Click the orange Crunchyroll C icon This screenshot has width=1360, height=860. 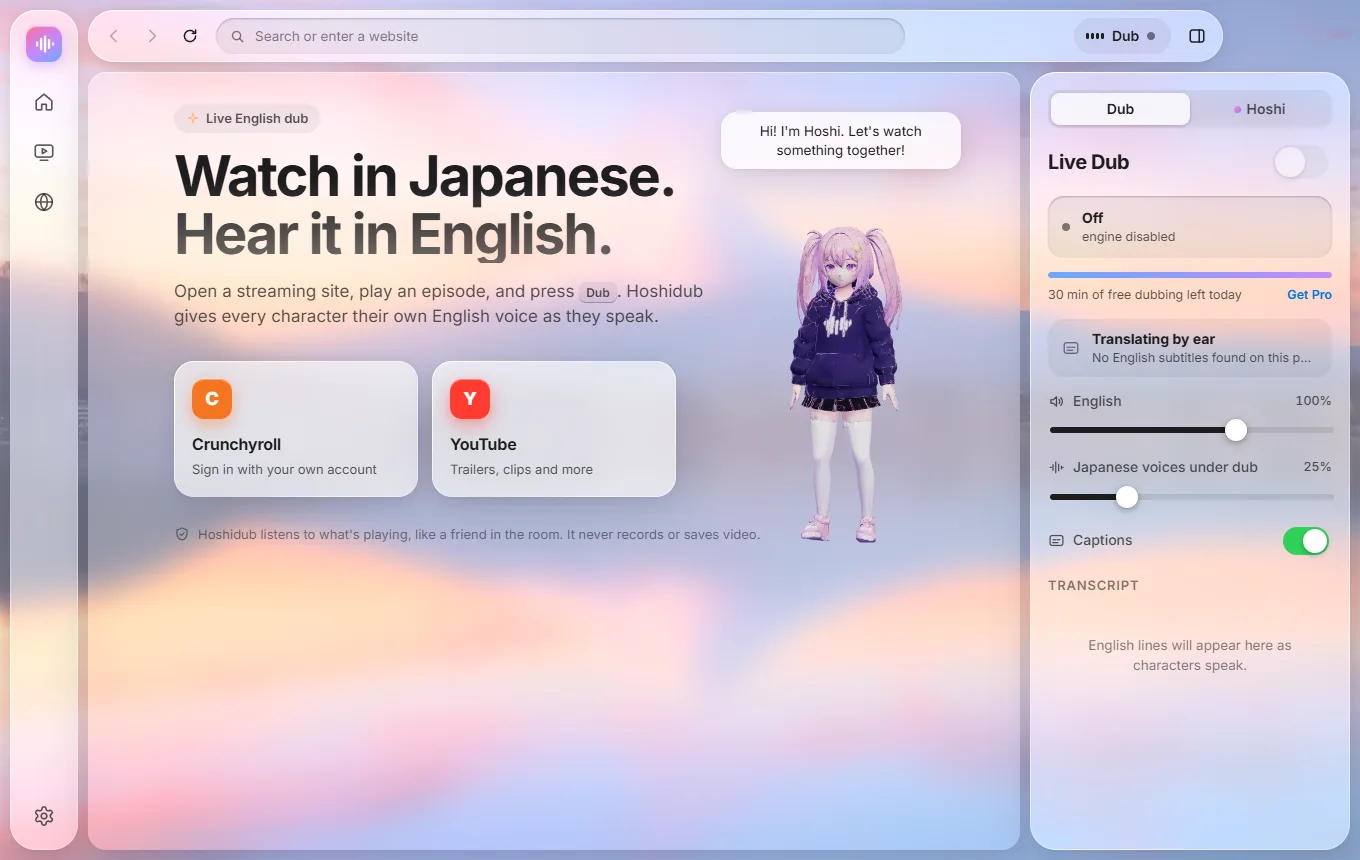pos(212,399)
